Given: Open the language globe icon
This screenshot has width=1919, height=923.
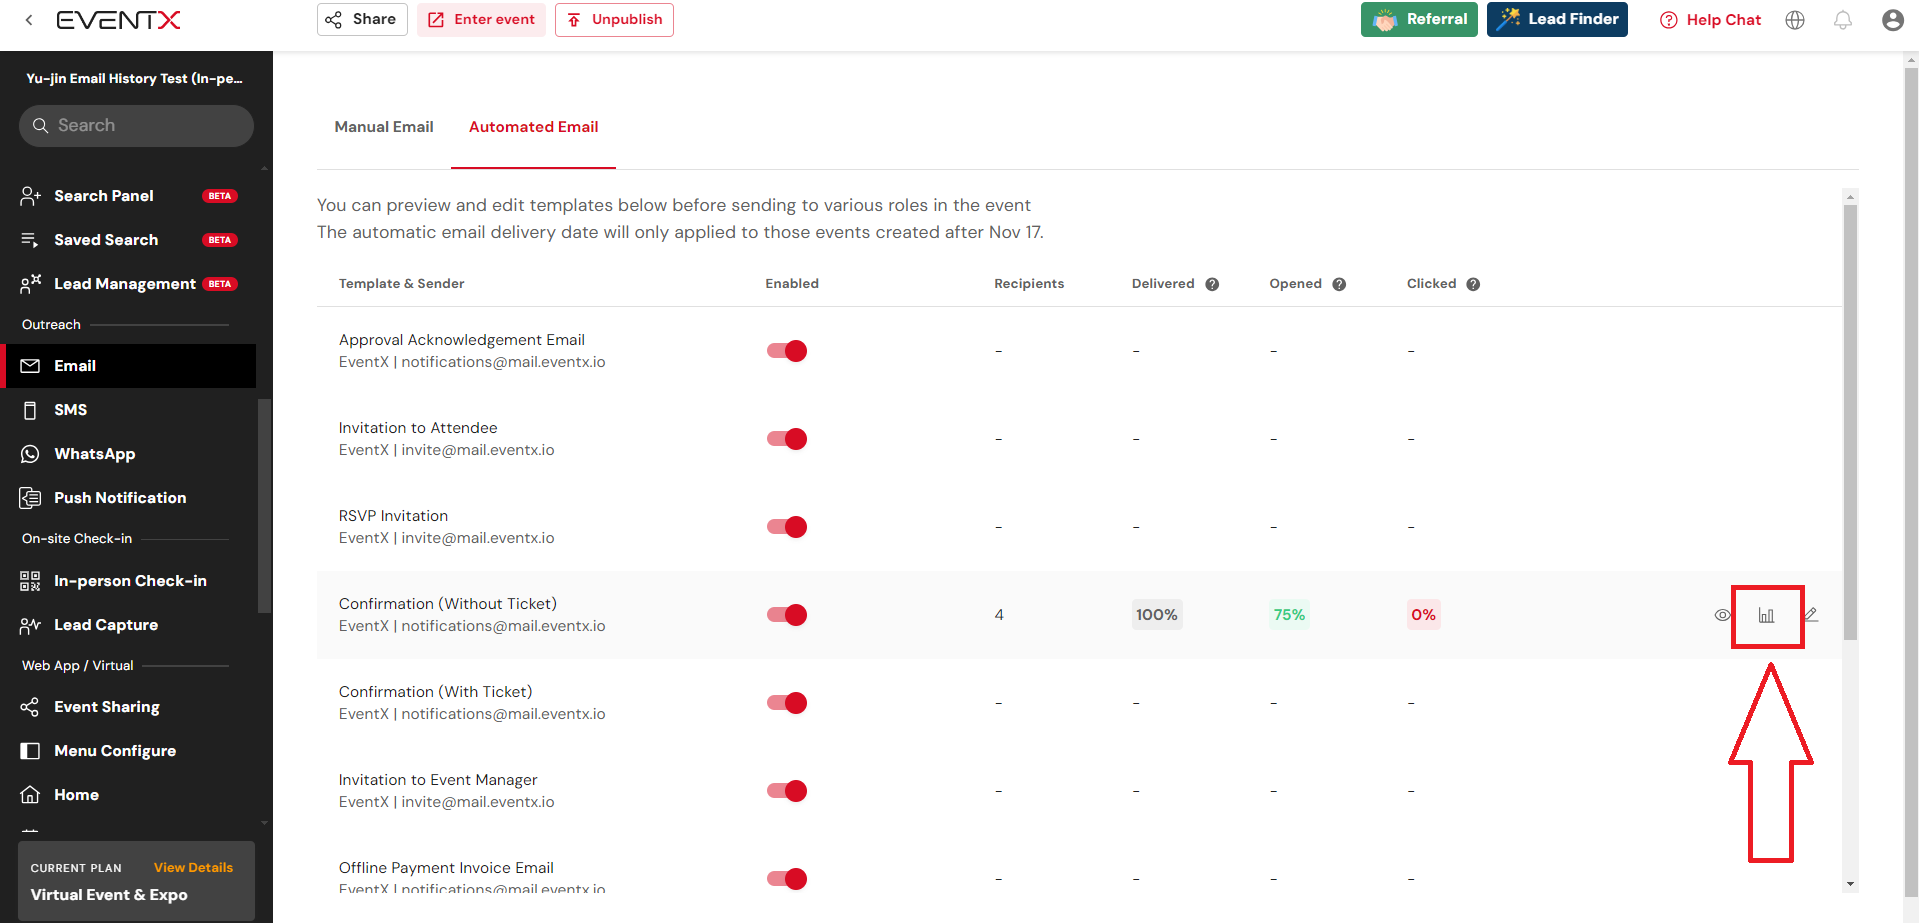Looking at the screenshot, I should tap(1795, 20).
